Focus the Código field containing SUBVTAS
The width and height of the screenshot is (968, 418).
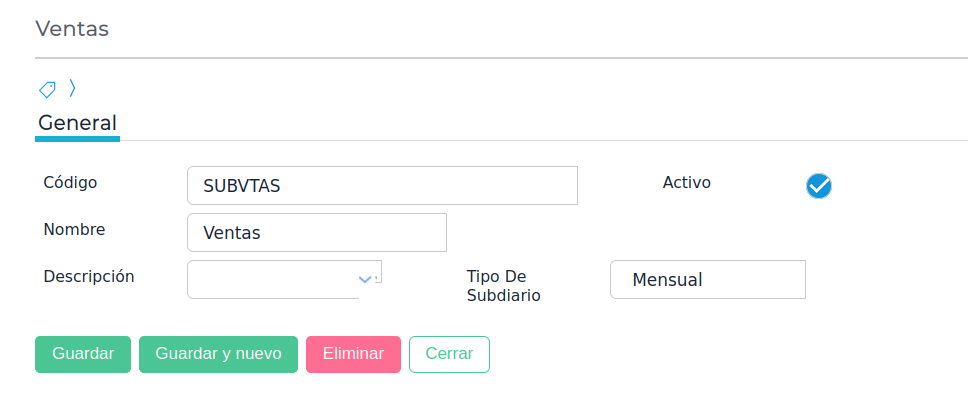tap(382, 186)
